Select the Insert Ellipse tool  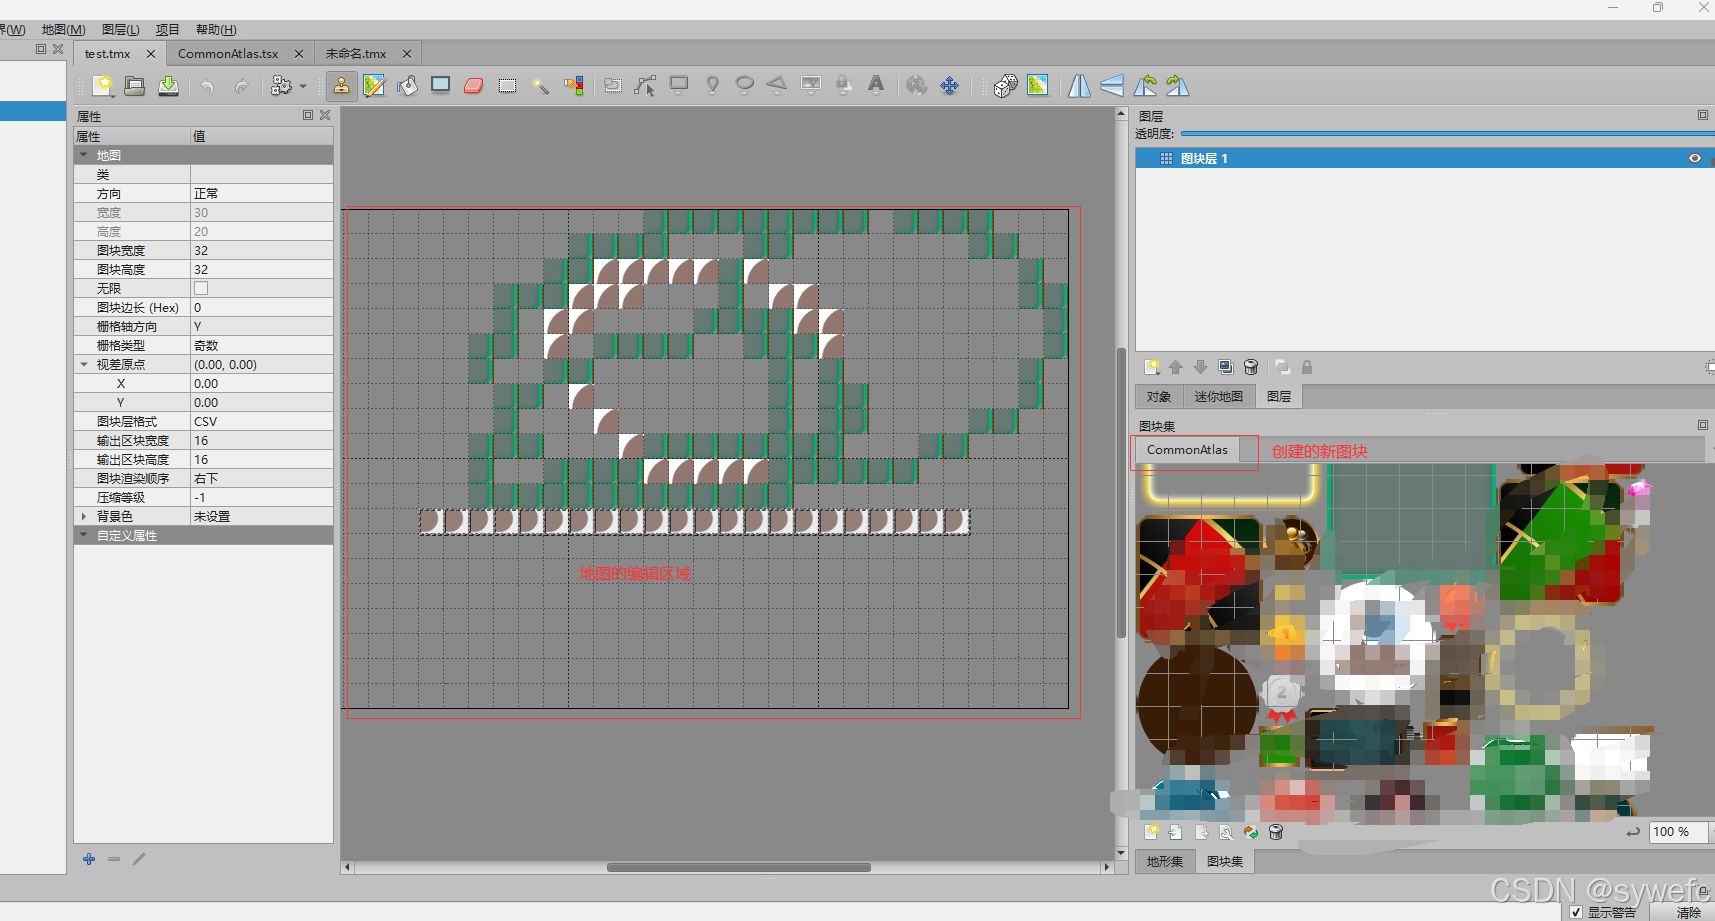(x=745, y=86)
